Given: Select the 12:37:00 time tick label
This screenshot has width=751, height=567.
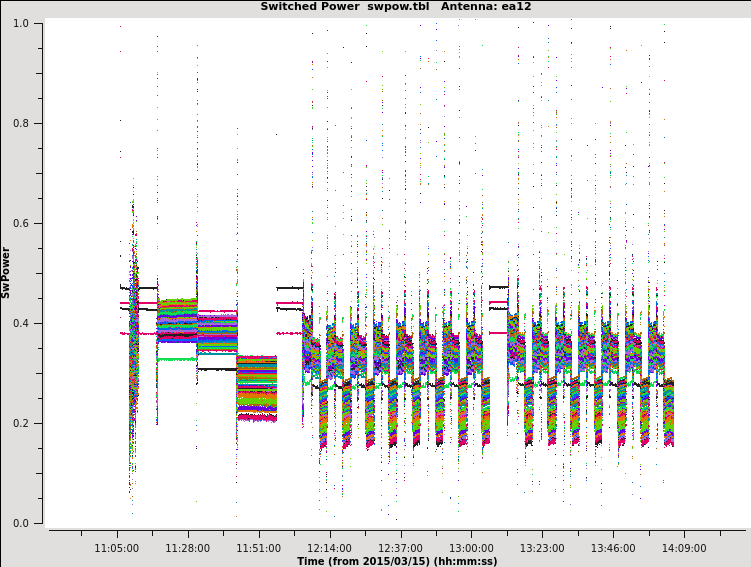Looking at the screenshot, I should [400, 548].
